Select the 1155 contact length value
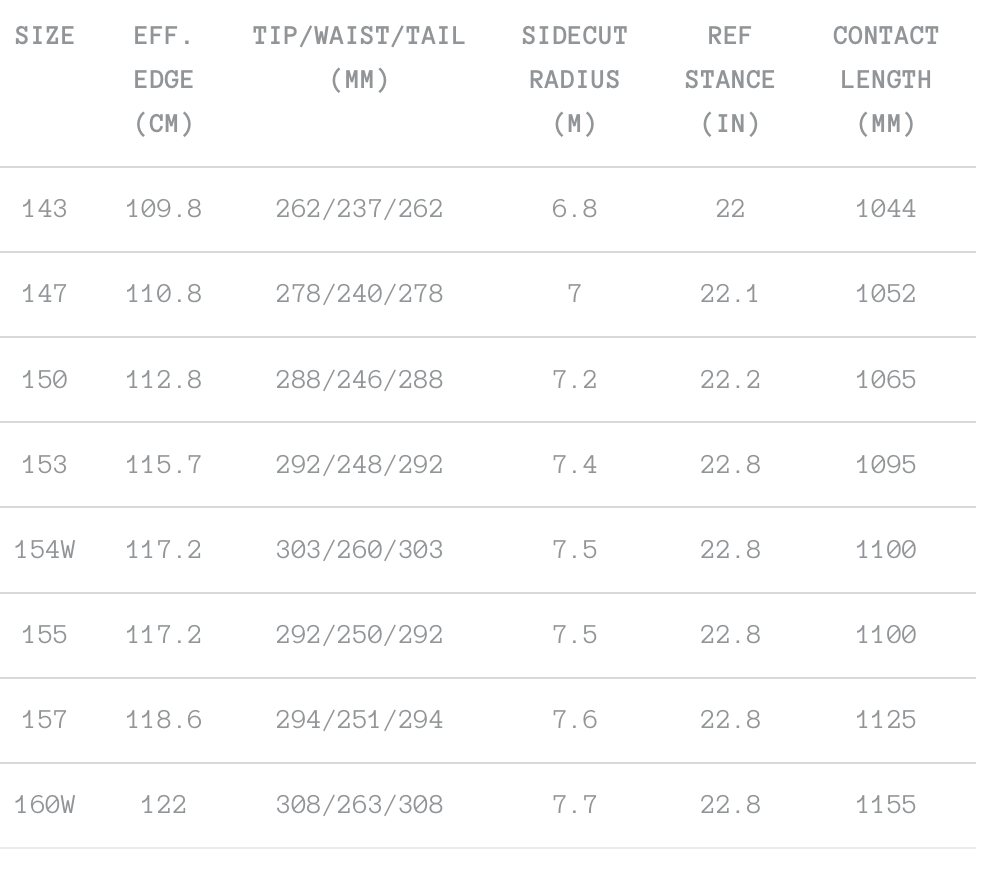 [885, 805]
